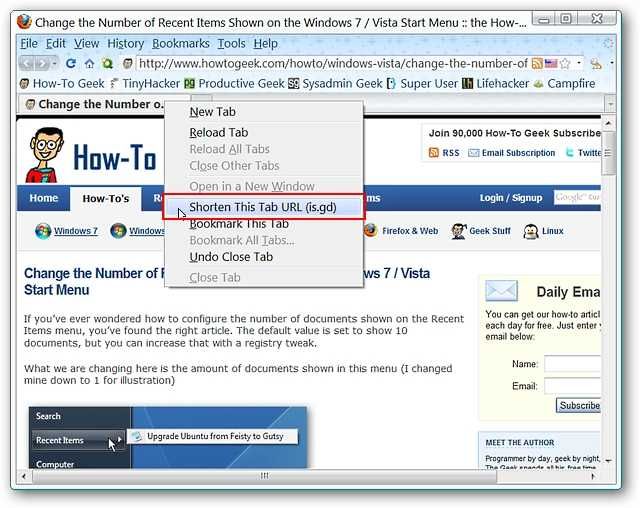Select the 'Change the Number o...' tab
Screen dimensions: 640x508
pyautogui.click(x=94, y=104)
